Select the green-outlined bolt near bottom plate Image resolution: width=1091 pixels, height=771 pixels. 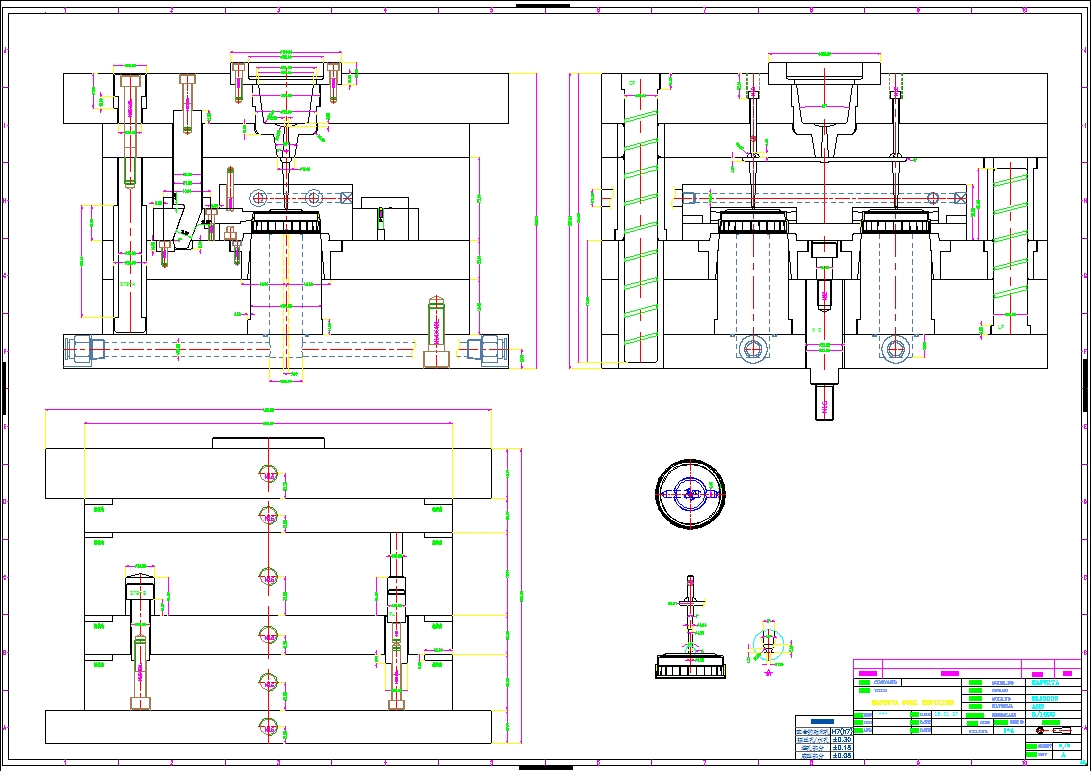click(436, 330)
